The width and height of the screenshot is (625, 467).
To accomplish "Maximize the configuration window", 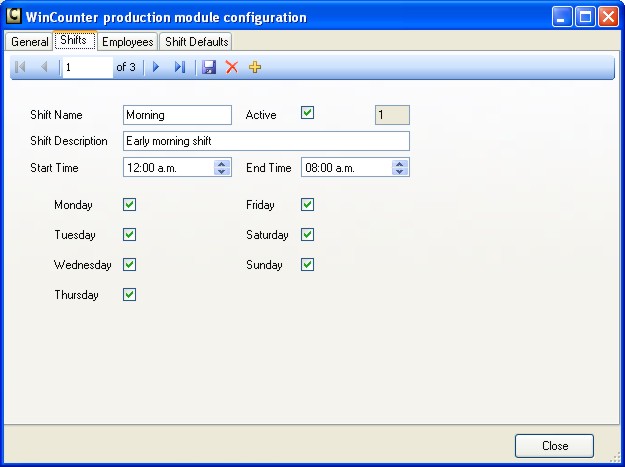I will click(585, 17).
